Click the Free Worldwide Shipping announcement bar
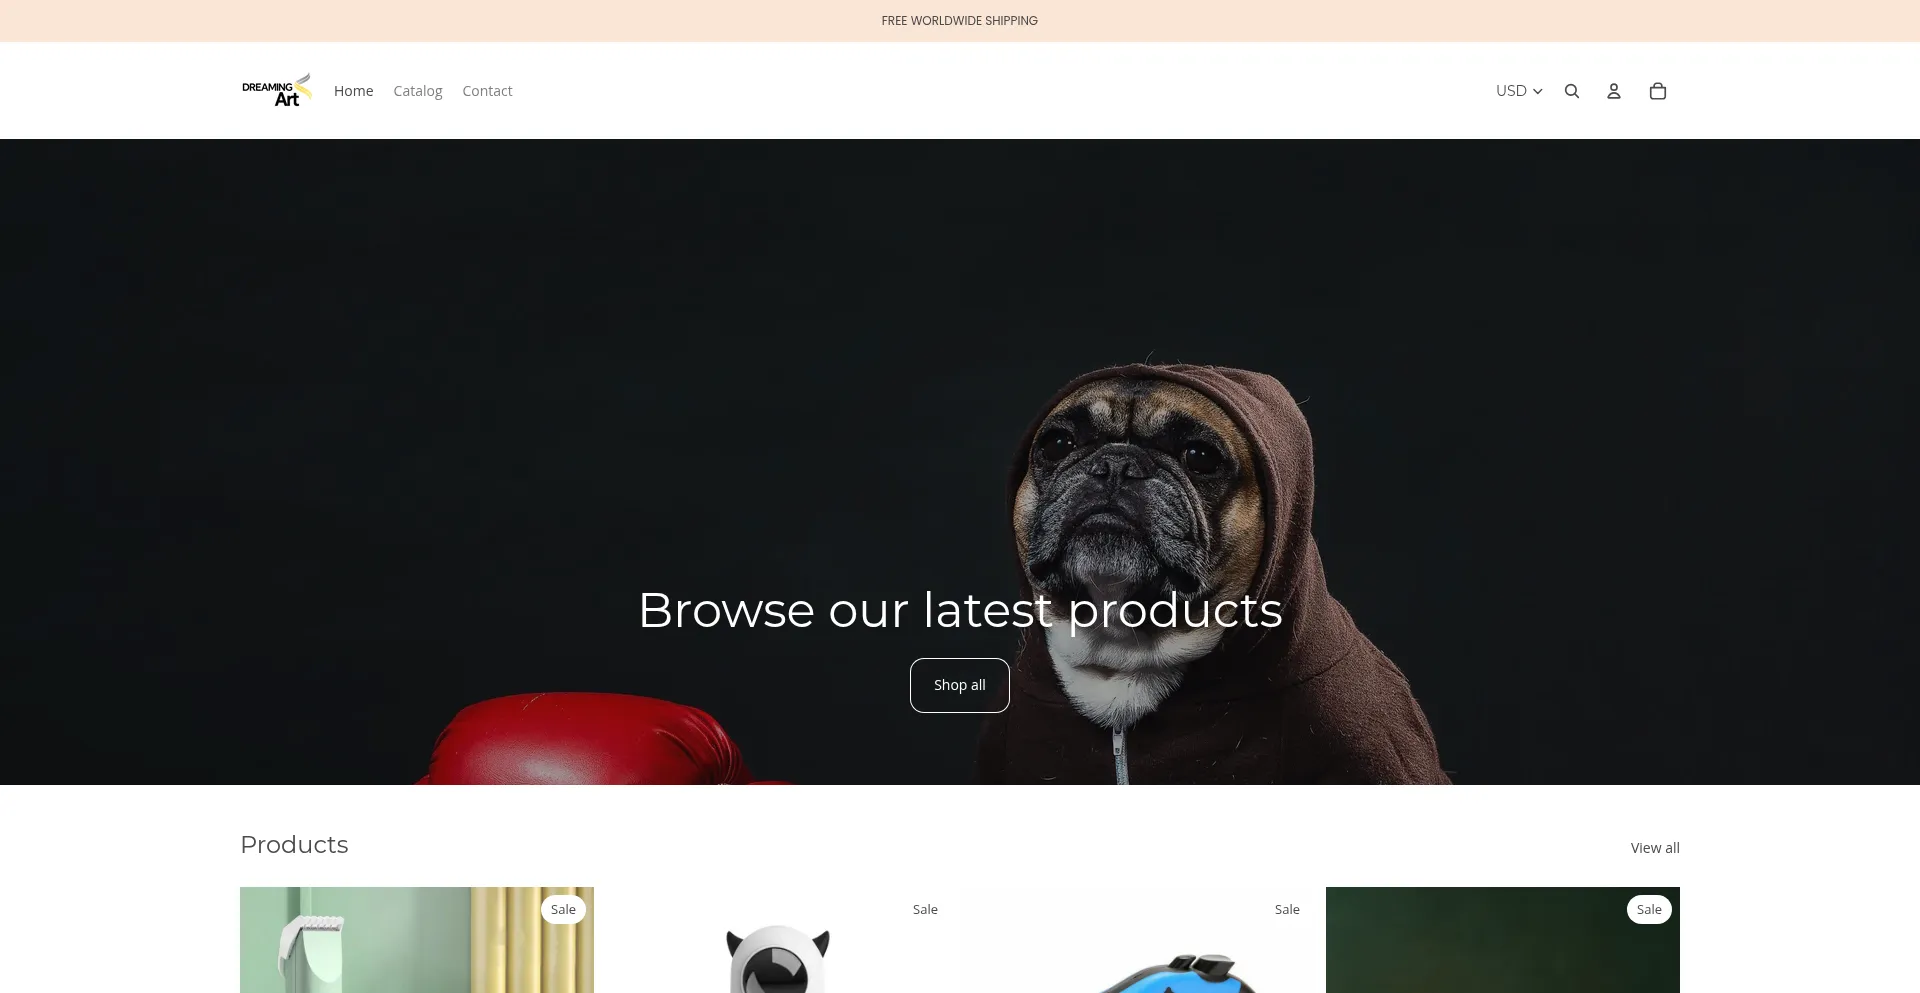The image size is (1920, 993). [960, 21]
